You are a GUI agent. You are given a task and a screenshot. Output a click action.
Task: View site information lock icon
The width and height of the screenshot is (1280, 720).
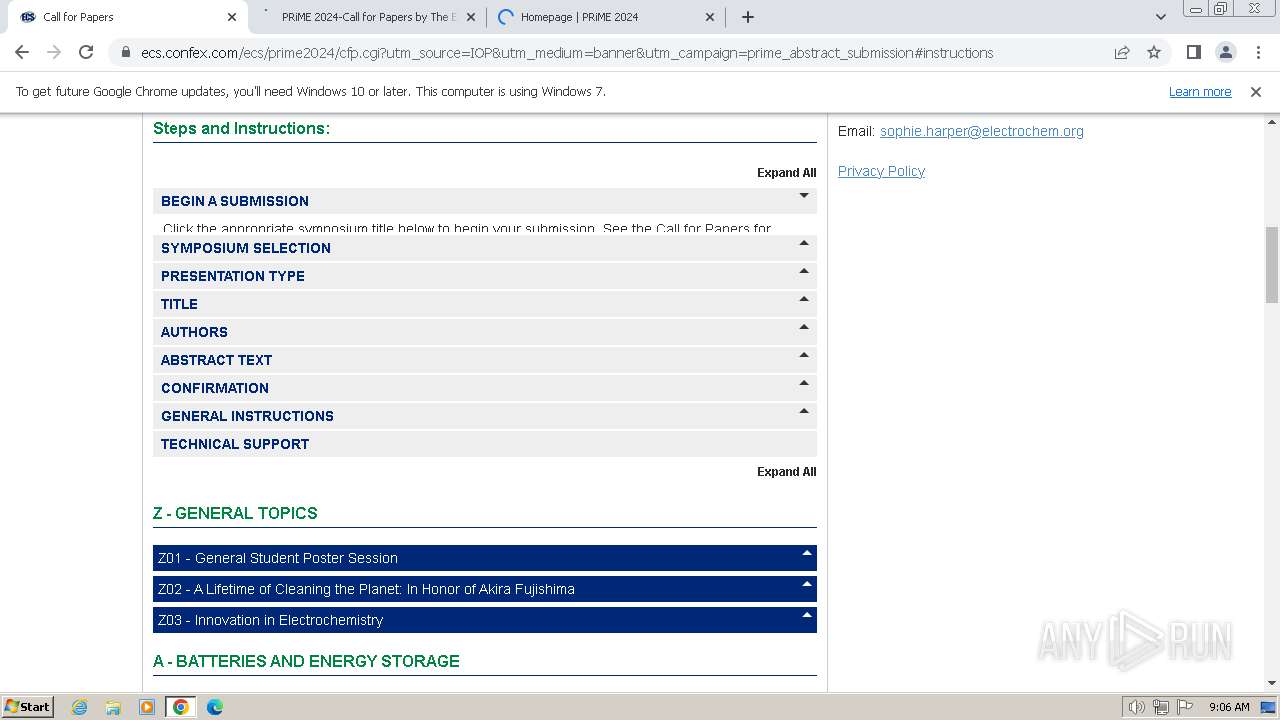click(126, 53)
